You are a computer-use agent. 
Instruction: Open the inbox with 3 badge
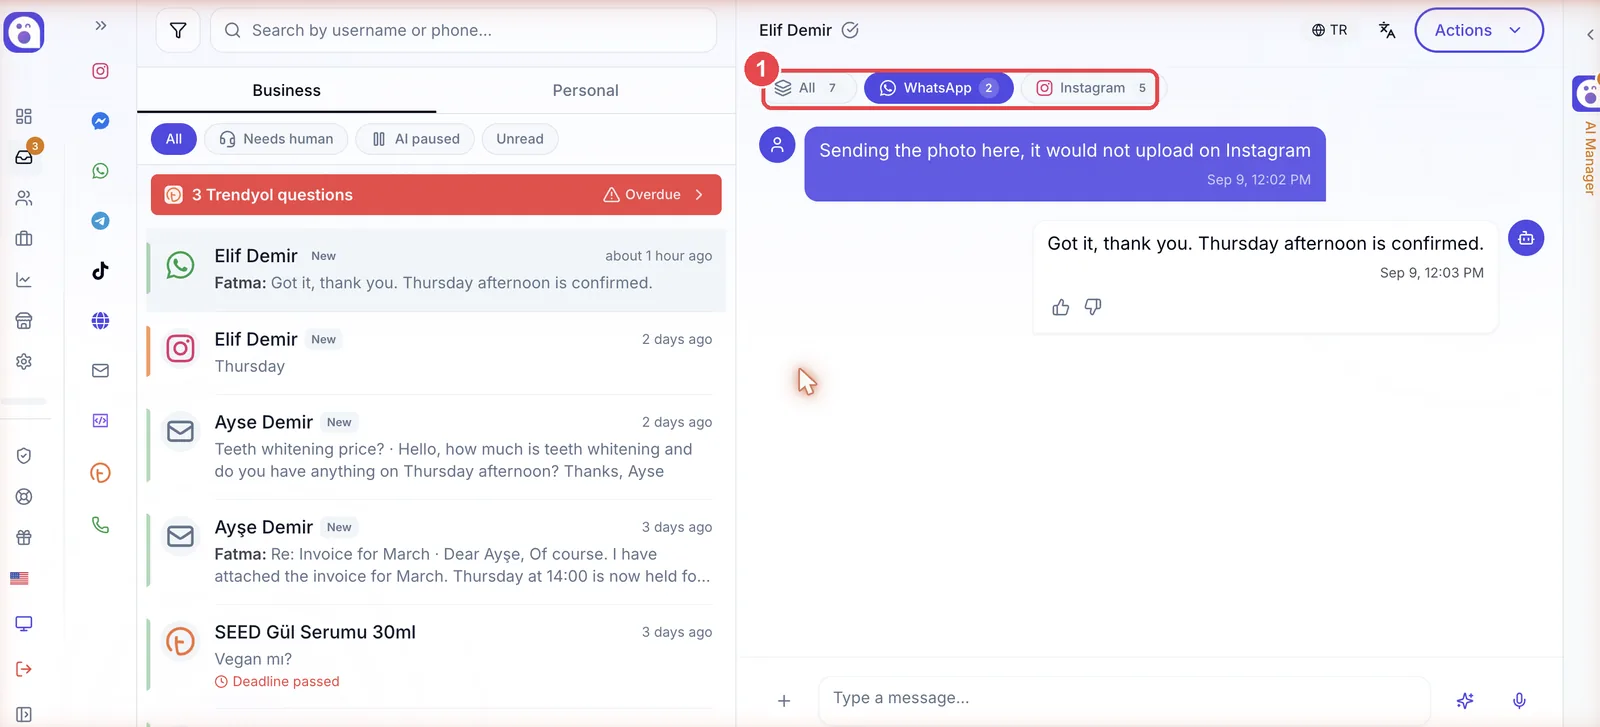[x=25, y=156]
